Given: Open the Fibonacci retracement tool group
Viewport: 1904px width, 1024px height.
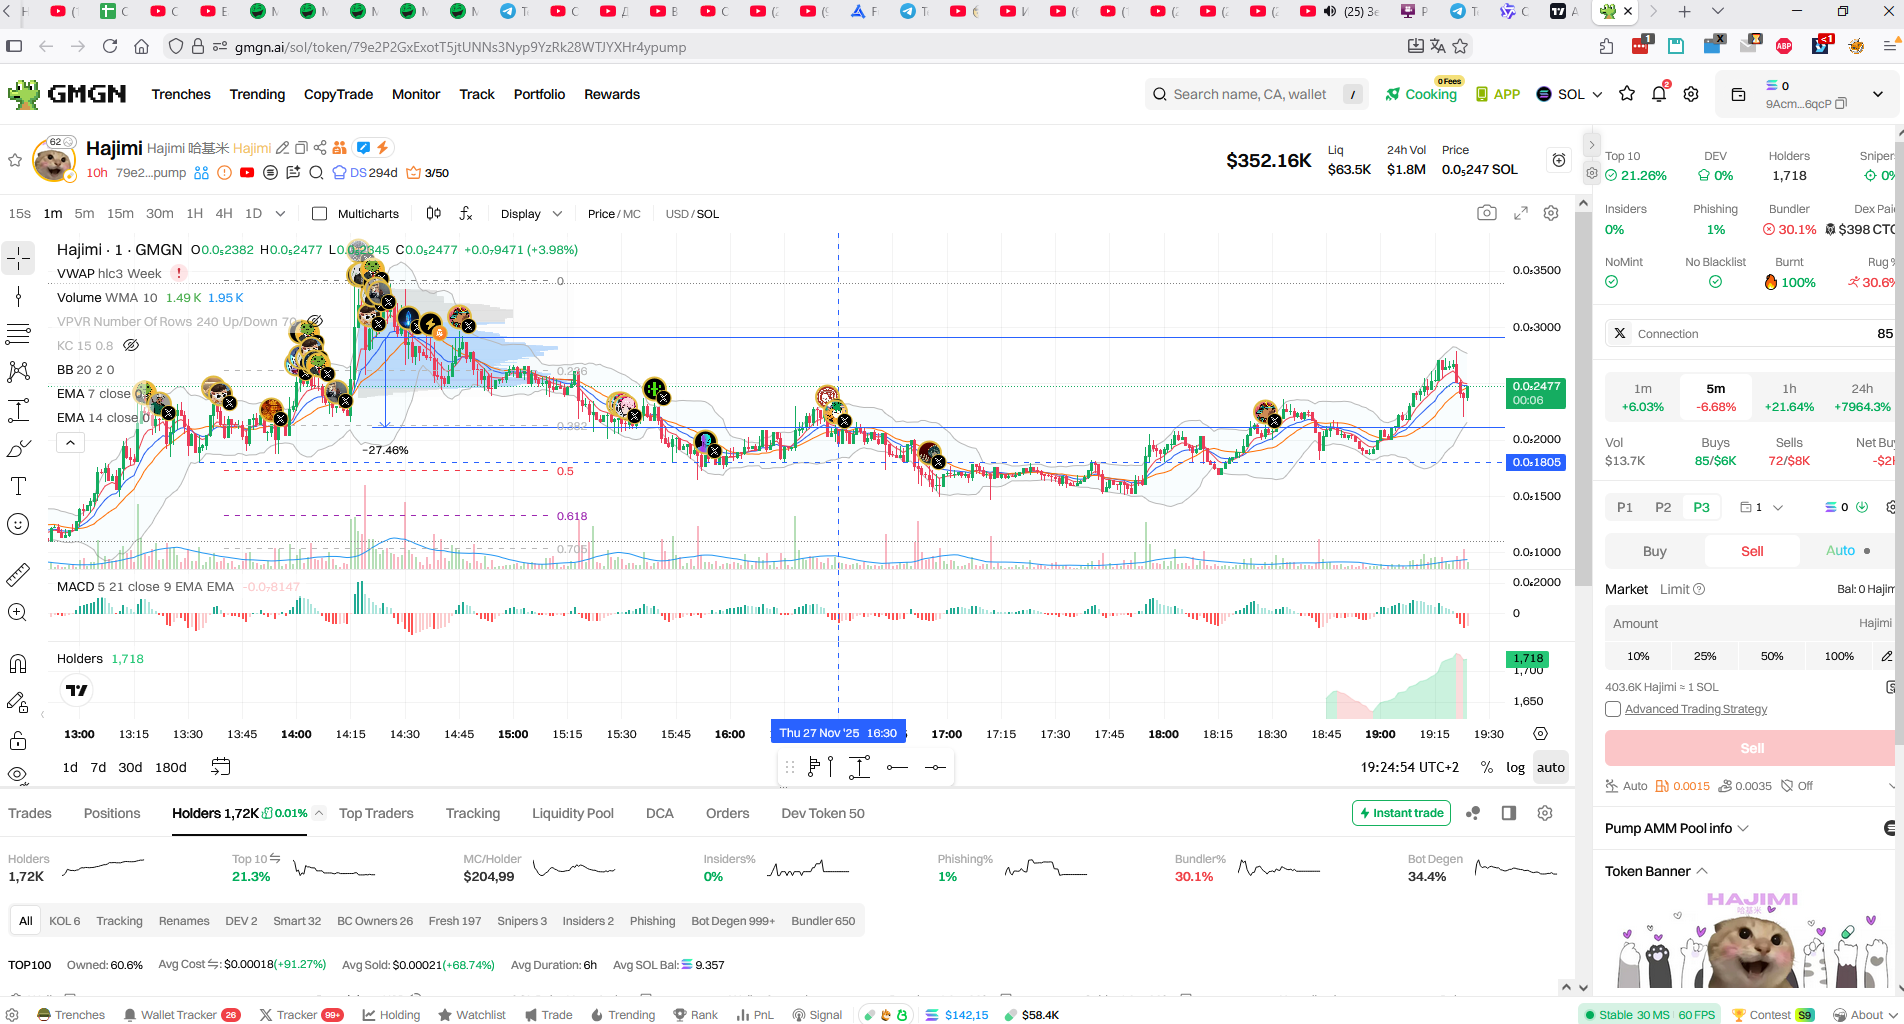Looking at the screenshot, I should coord(18,334).
